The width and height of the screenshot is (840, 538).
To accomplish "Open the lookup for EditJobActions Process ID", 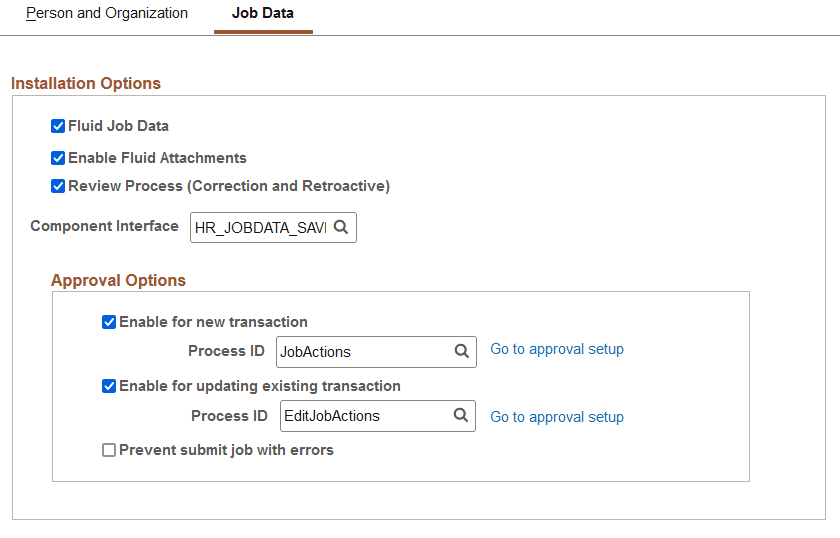I will (461, 415).
